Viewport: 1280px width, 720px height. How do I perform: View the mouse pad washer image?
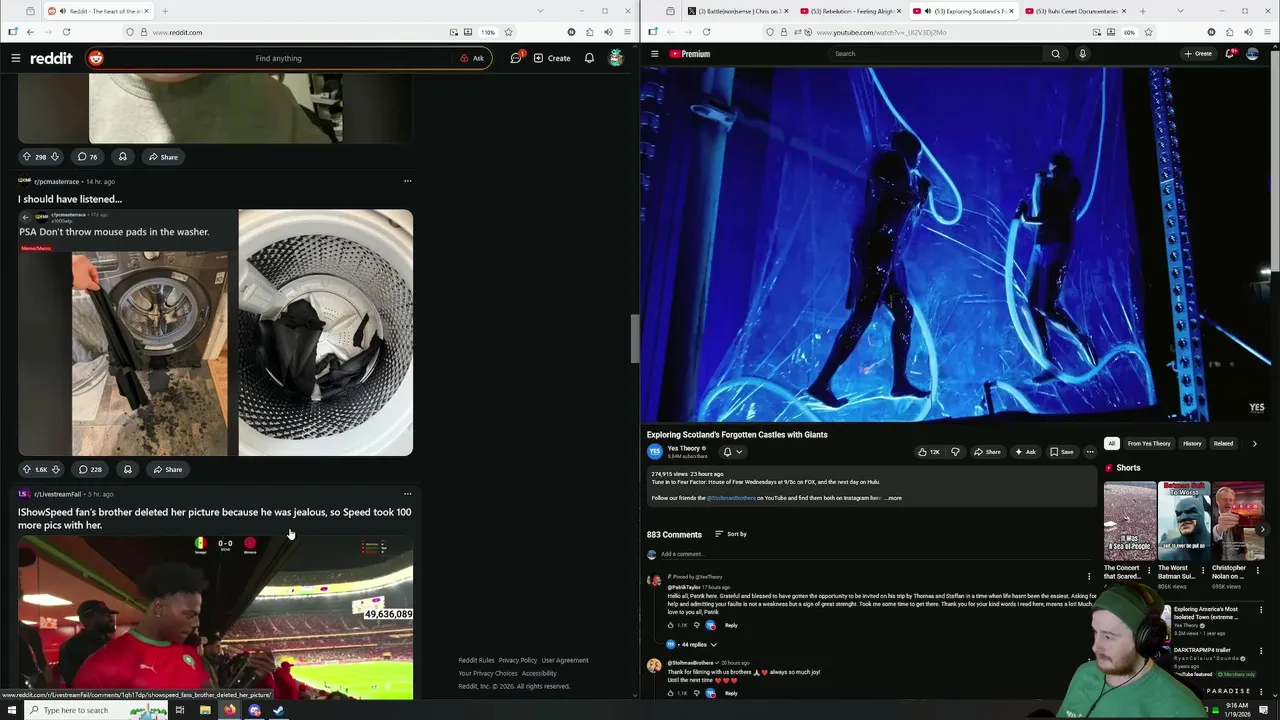point(215,332)
